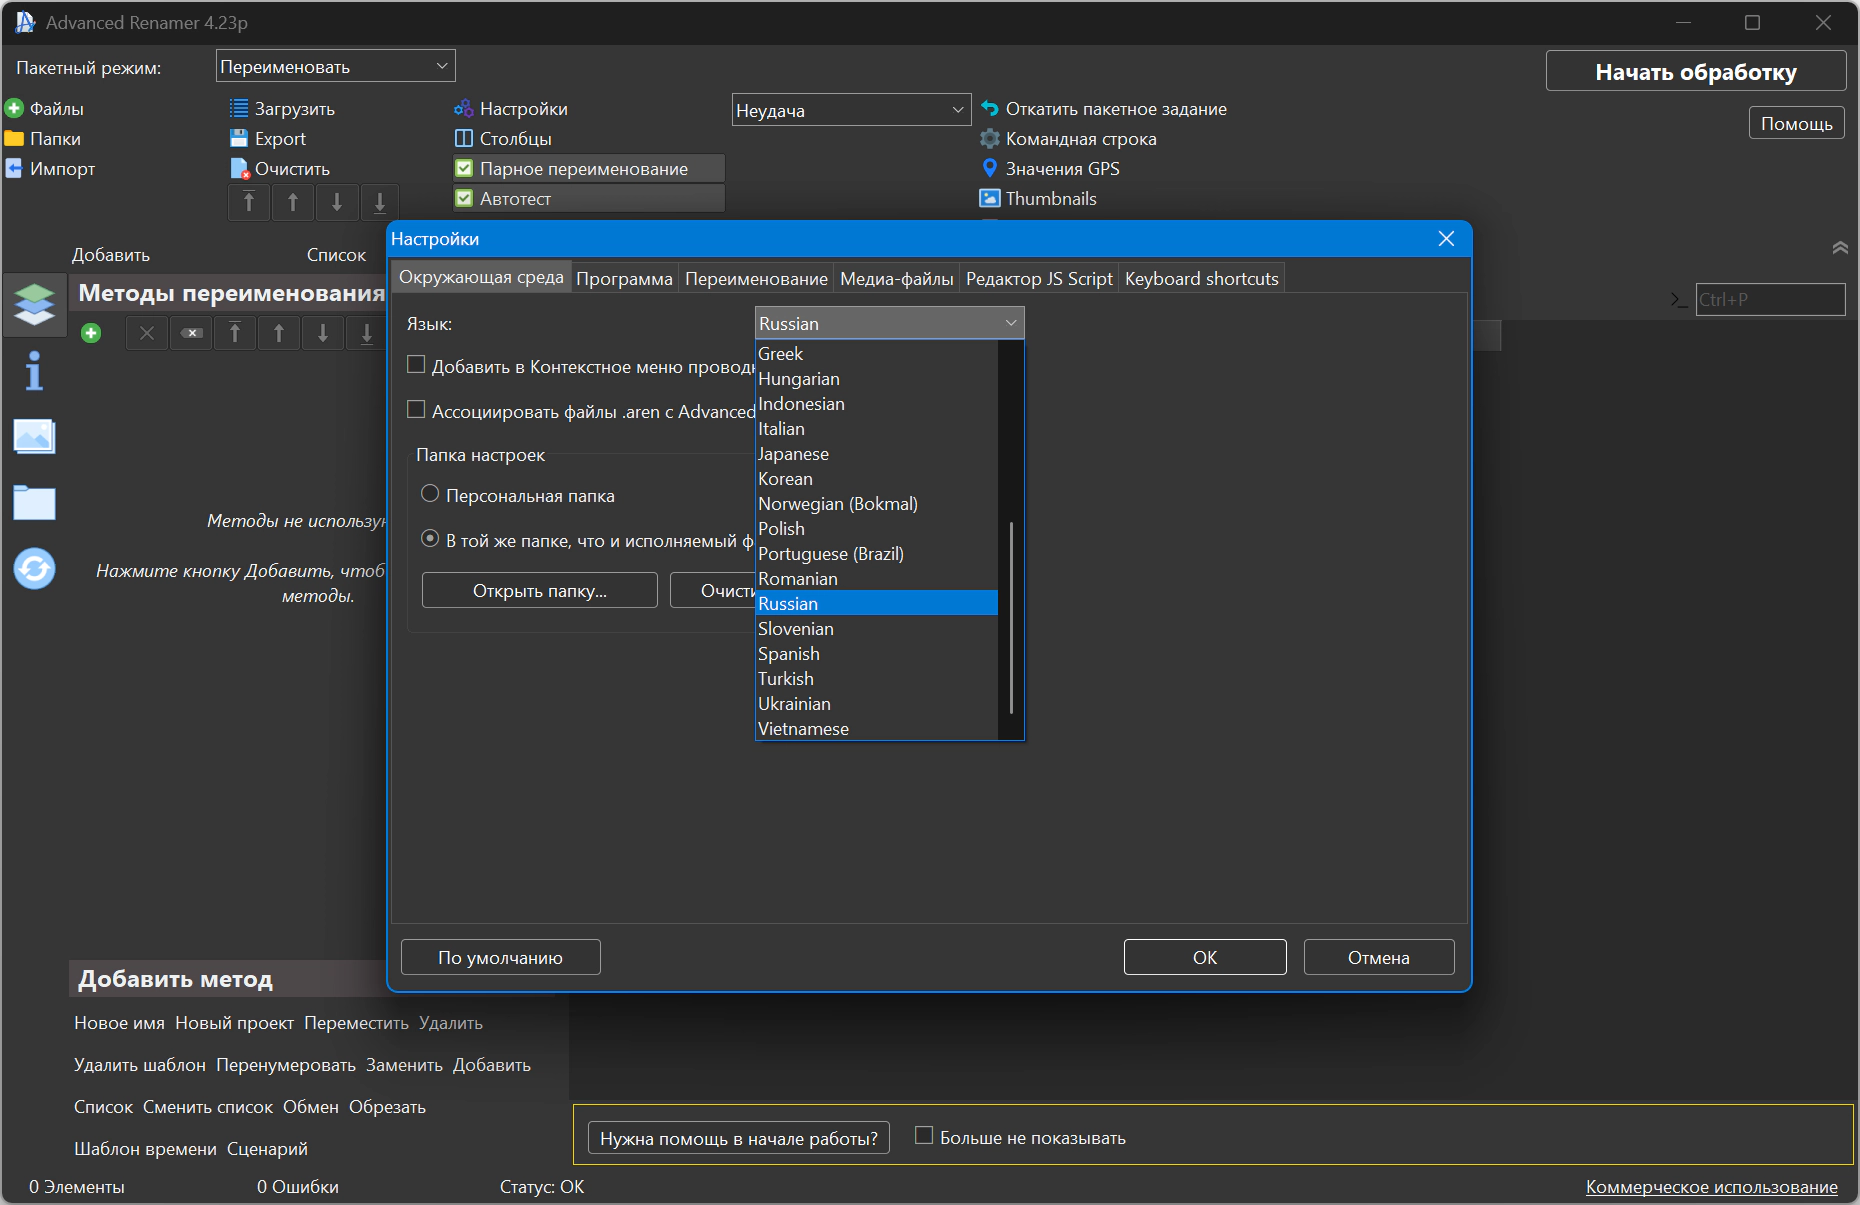Open the Неудача dropdown
This screenshot has width=1860, height=1205.
pos(851,110)
